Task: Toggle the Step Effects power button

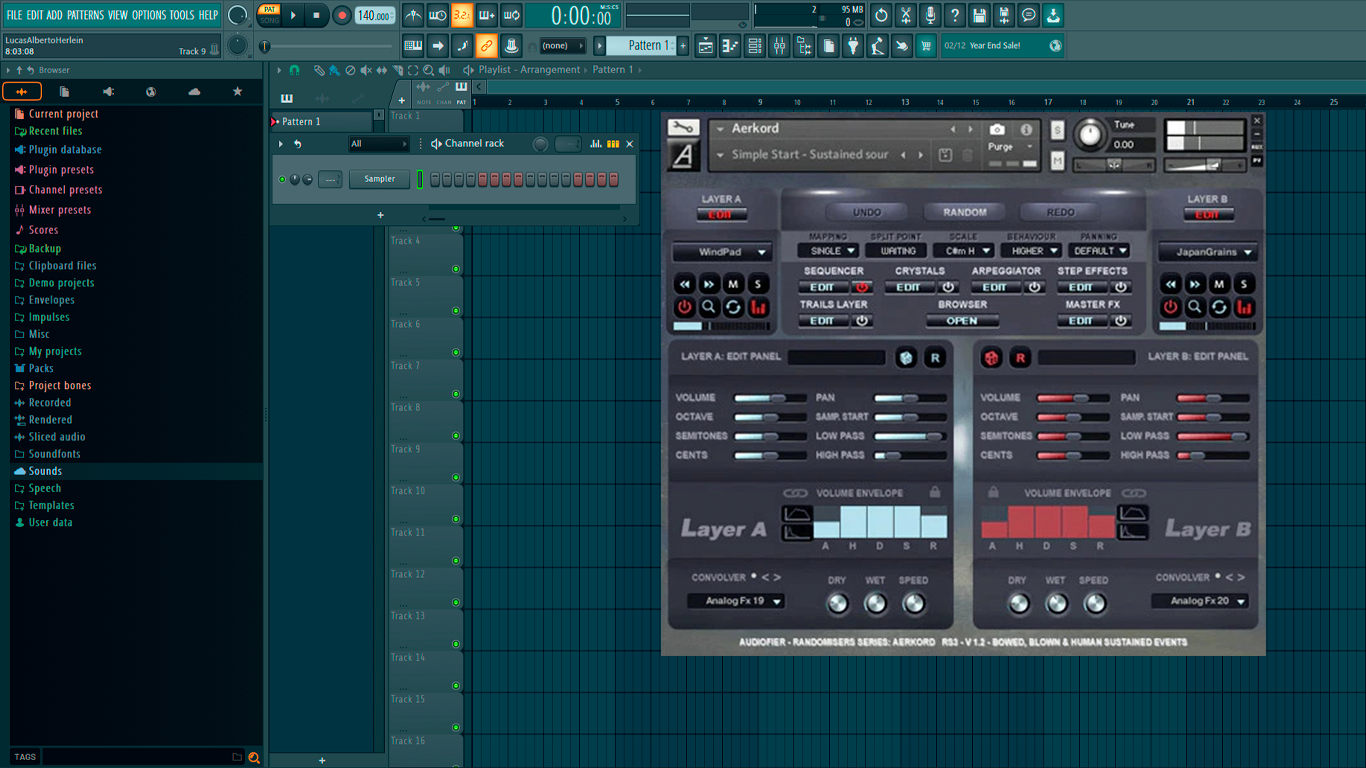Action: pyautogui.click(x=1121, y=287)
